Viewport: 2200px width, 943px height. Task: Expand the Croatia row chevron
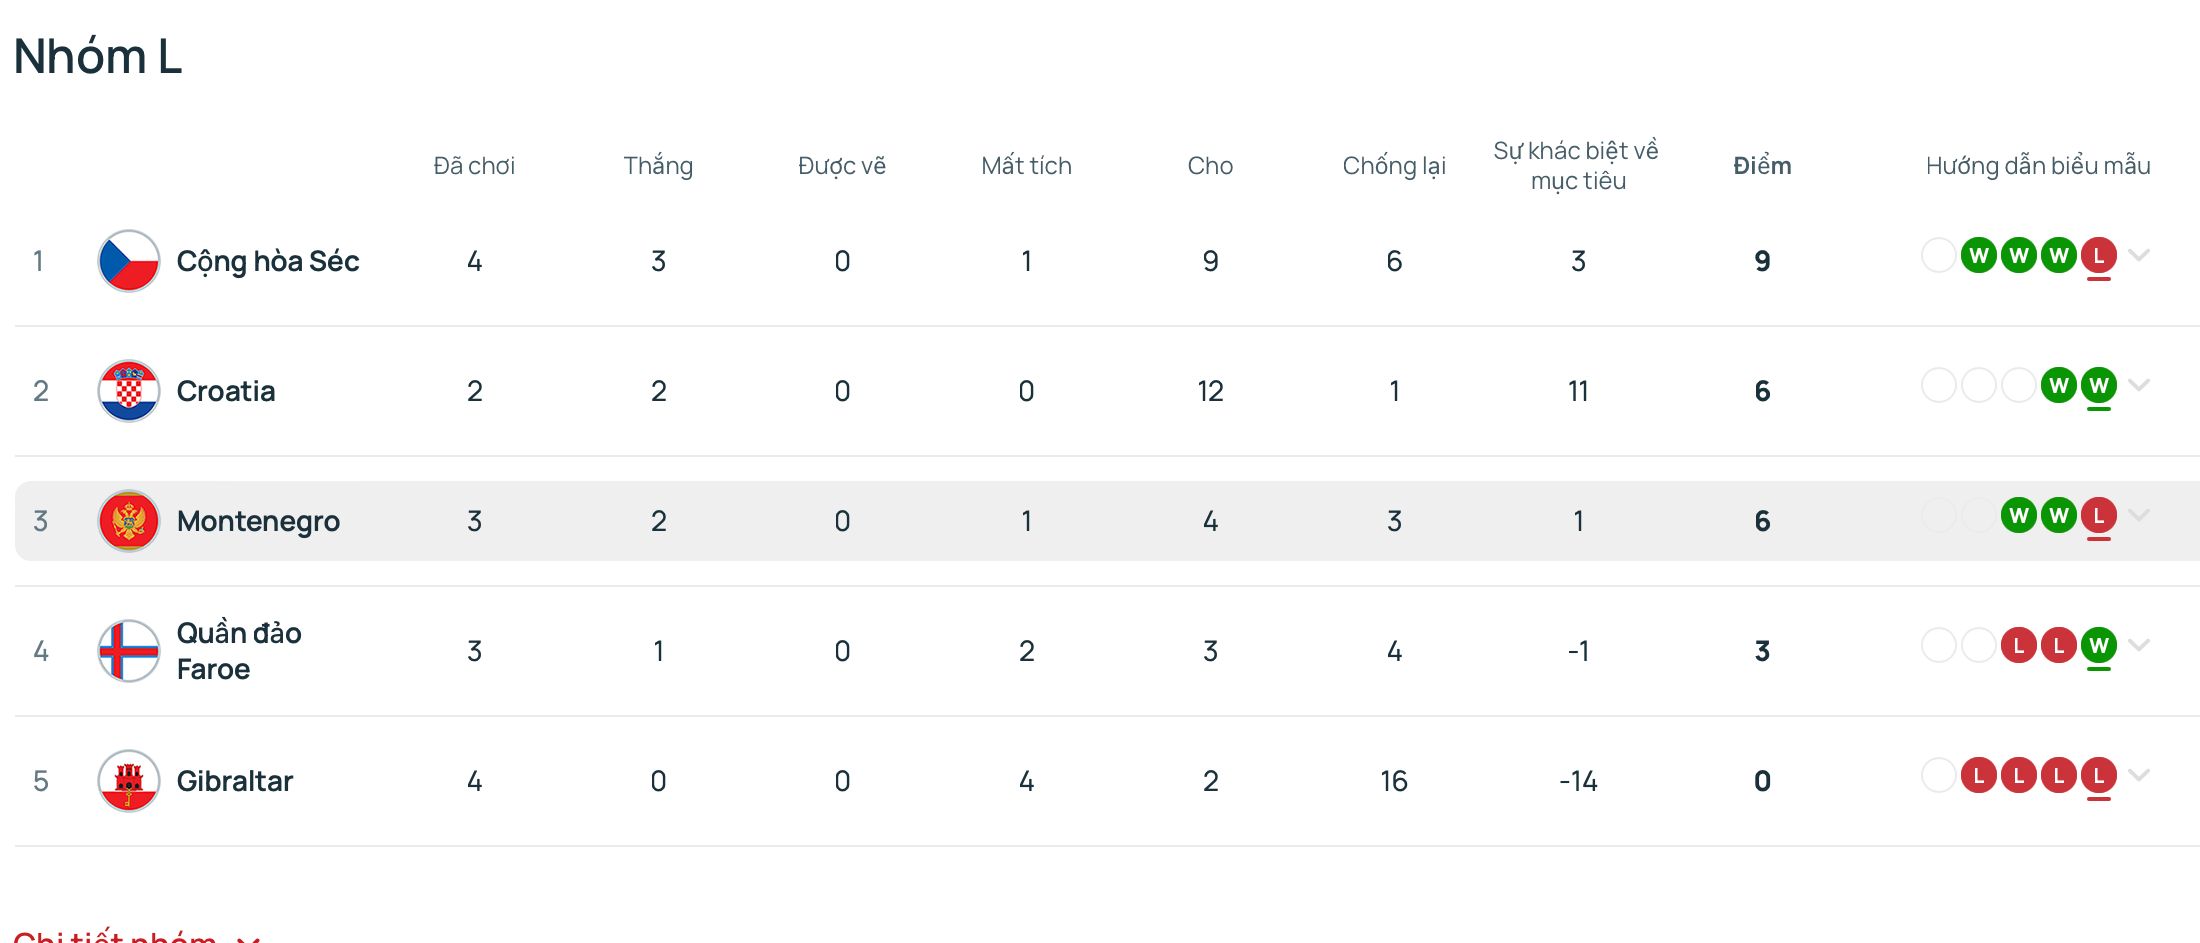tap(2139, 385)
